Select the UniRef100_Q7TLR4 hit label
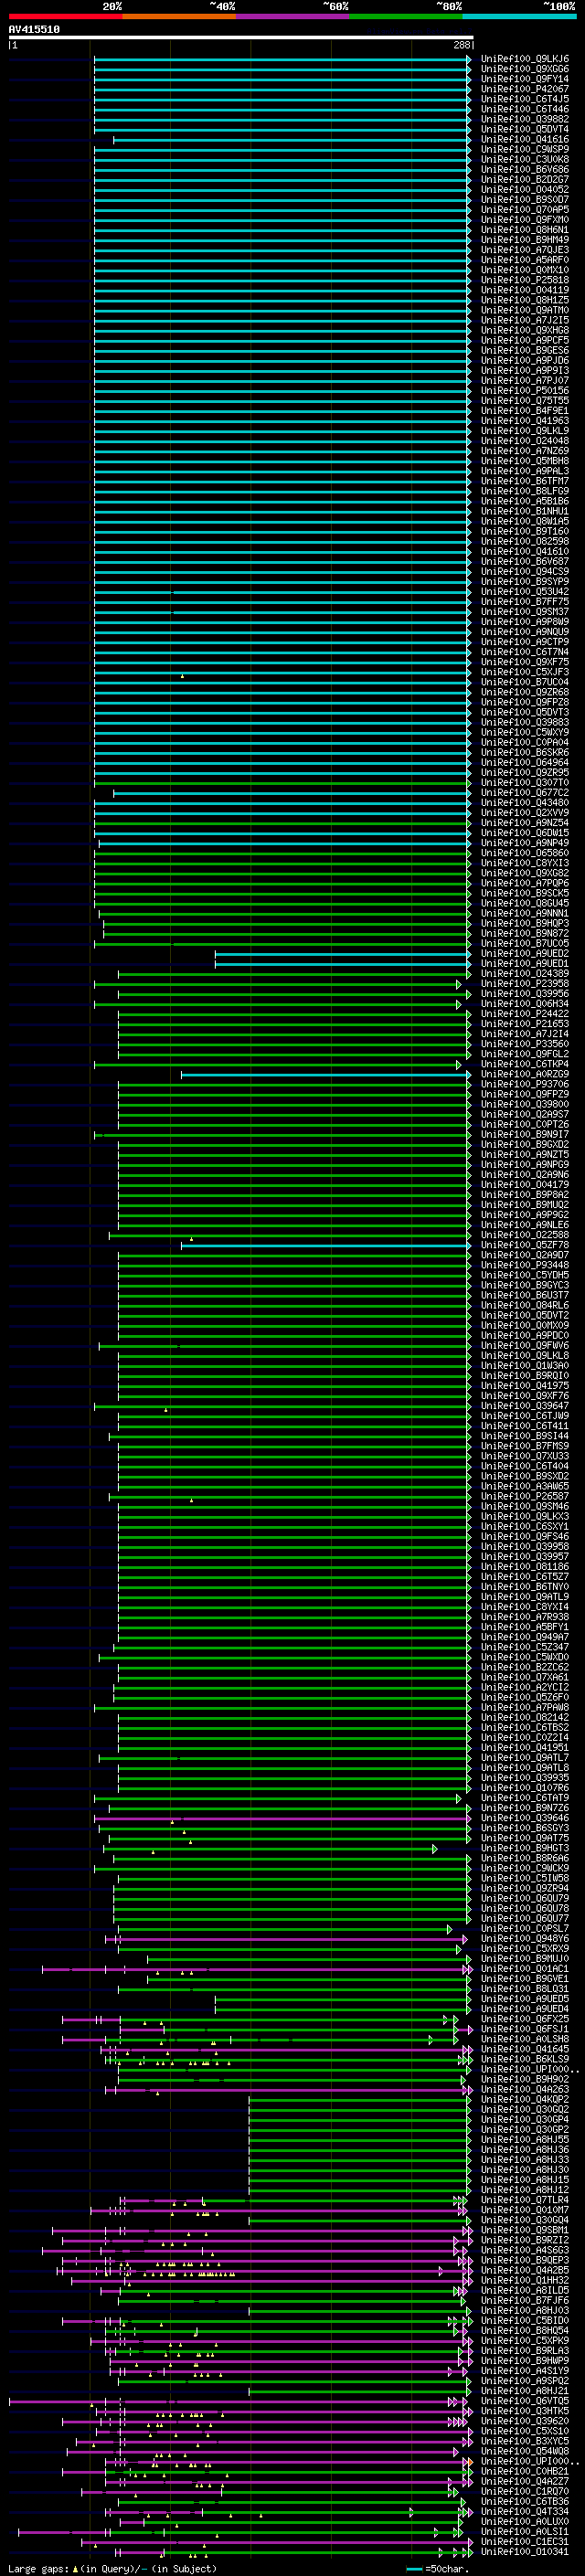This screenshot has height=2576, width=585. click(525, 2200)
